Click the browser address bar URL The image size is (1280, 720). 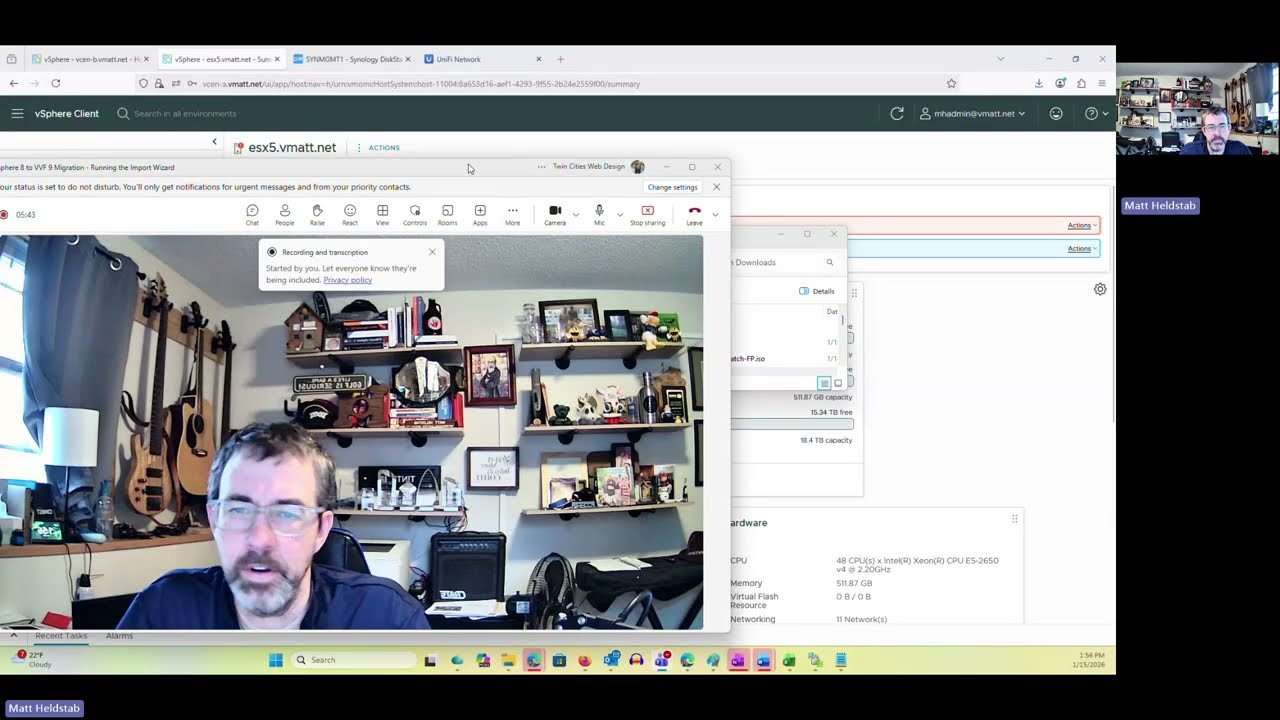(421, 84)
